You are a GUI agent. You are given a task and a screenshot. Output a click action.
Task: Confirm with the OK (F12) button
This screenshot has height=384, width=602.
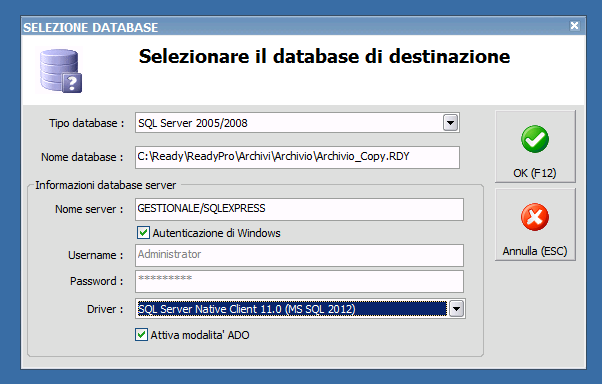click(535, 146)
